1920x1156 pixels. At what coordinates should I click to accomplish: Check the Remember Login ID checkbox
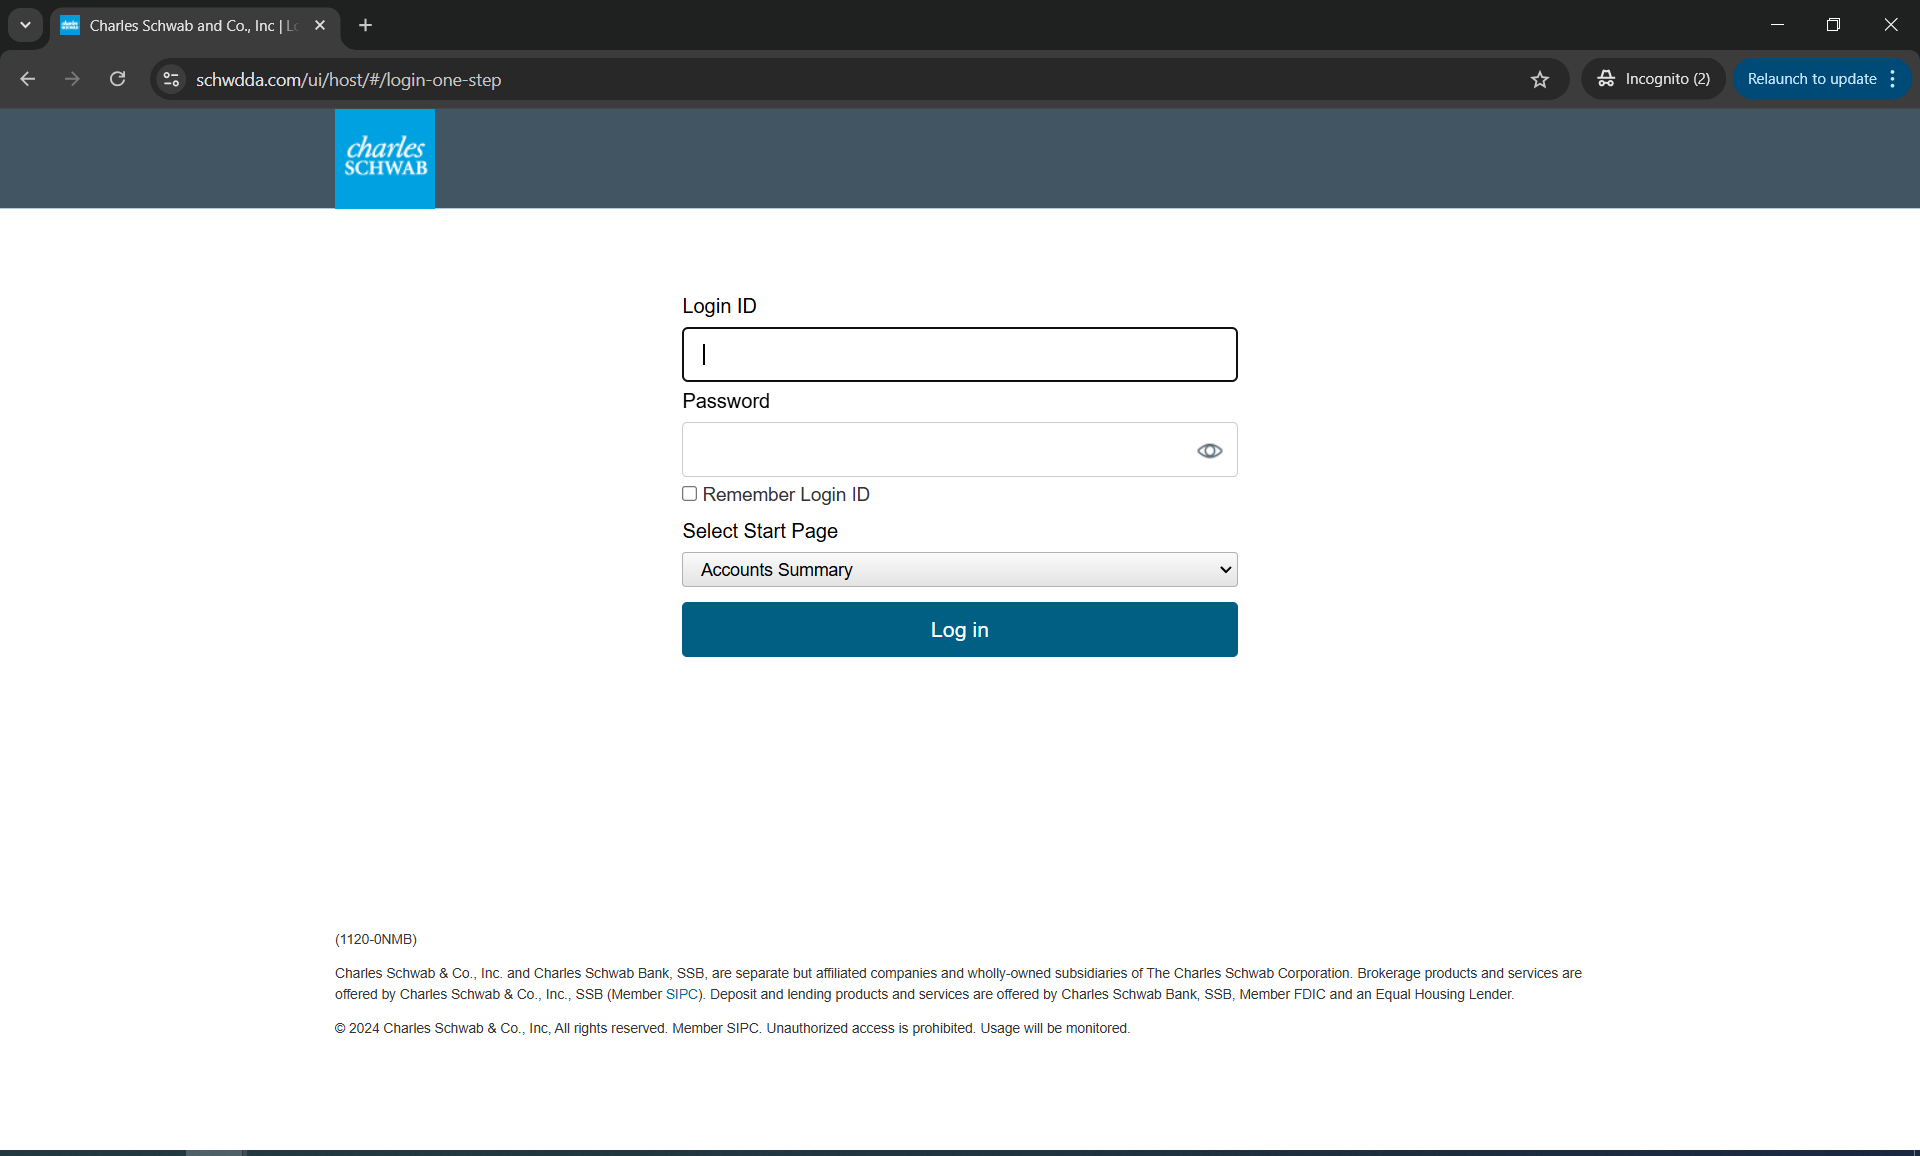pos(689,494)
